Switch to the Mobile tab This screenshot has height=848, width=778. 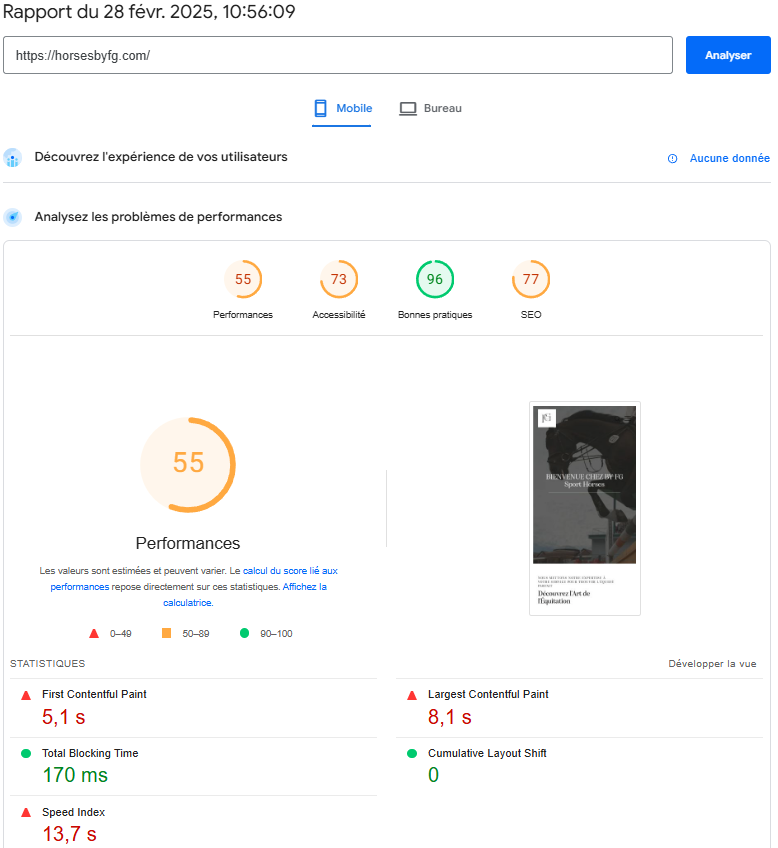[342, 108]
